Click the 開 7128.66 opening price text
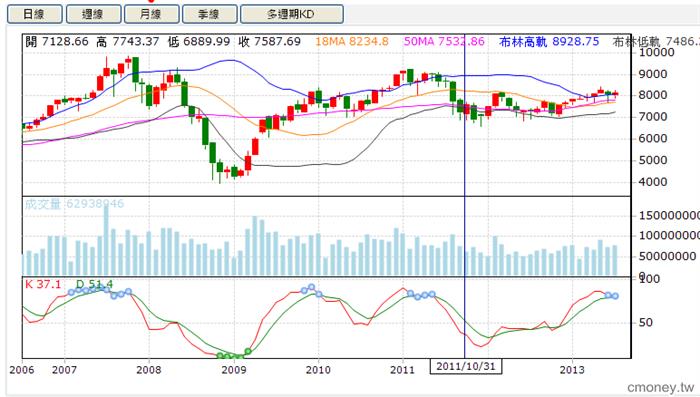 [x=57, y=42]
